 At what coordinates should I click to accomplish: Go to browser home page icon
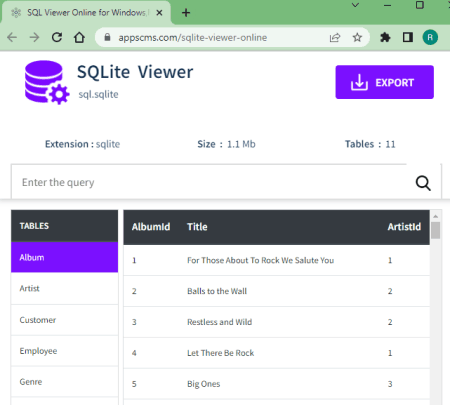(79, 37)
